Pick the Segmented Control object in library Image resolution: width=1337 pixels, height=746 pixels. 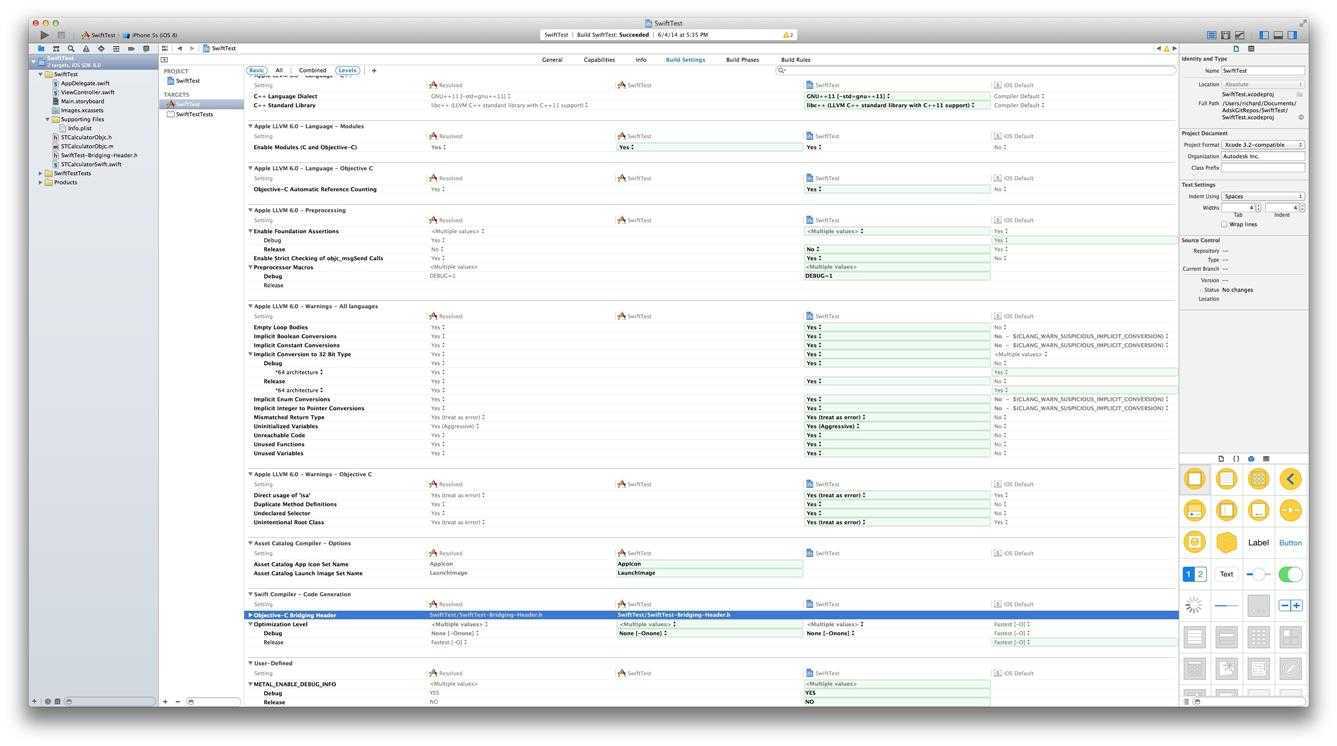(1195, 574)
